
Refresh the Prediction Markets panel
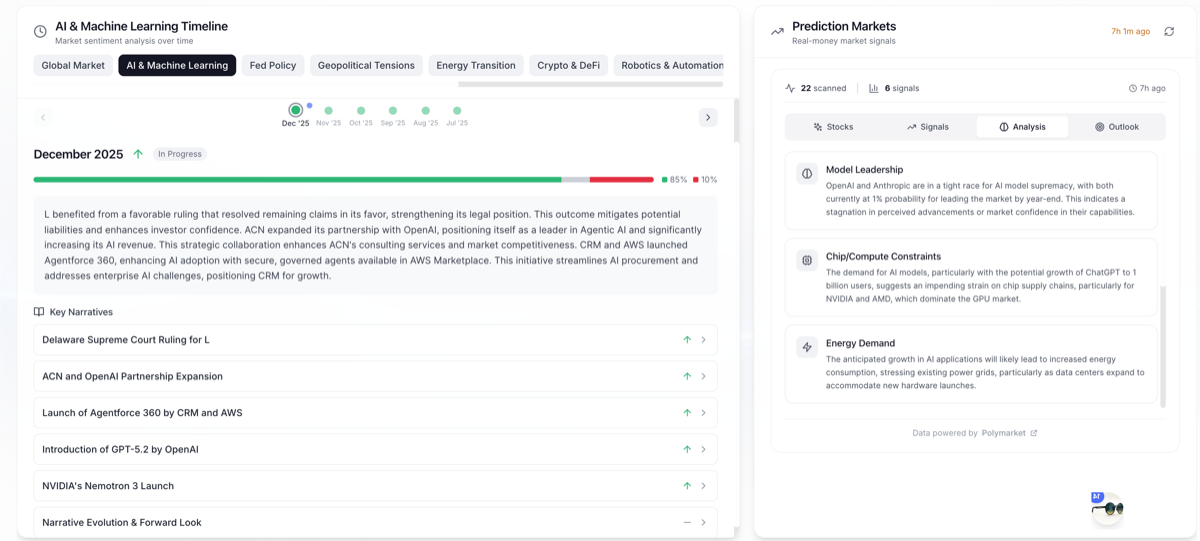[x=1169, y=32]
